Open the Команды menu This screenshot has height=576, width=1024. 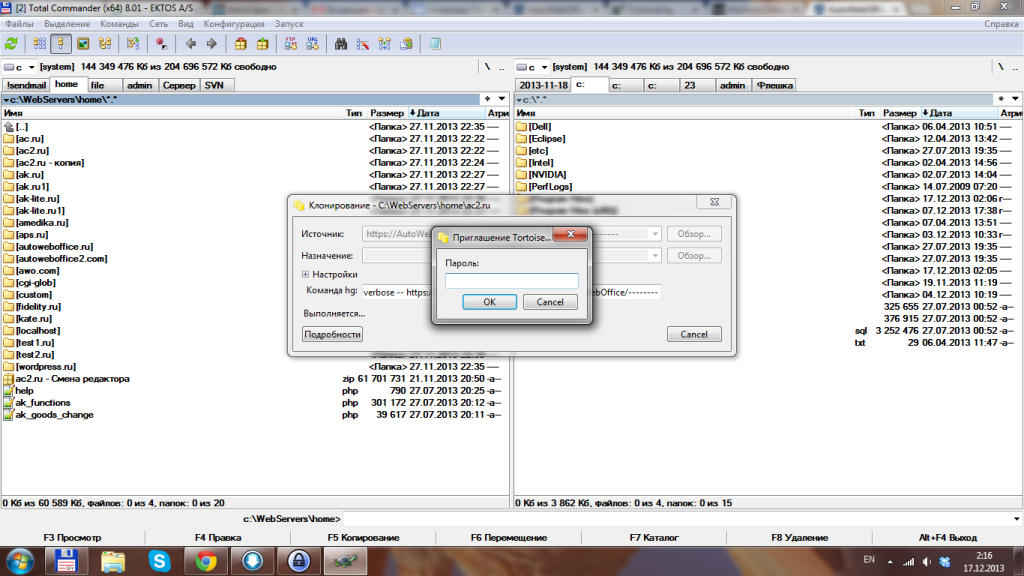tap(119, 24)
